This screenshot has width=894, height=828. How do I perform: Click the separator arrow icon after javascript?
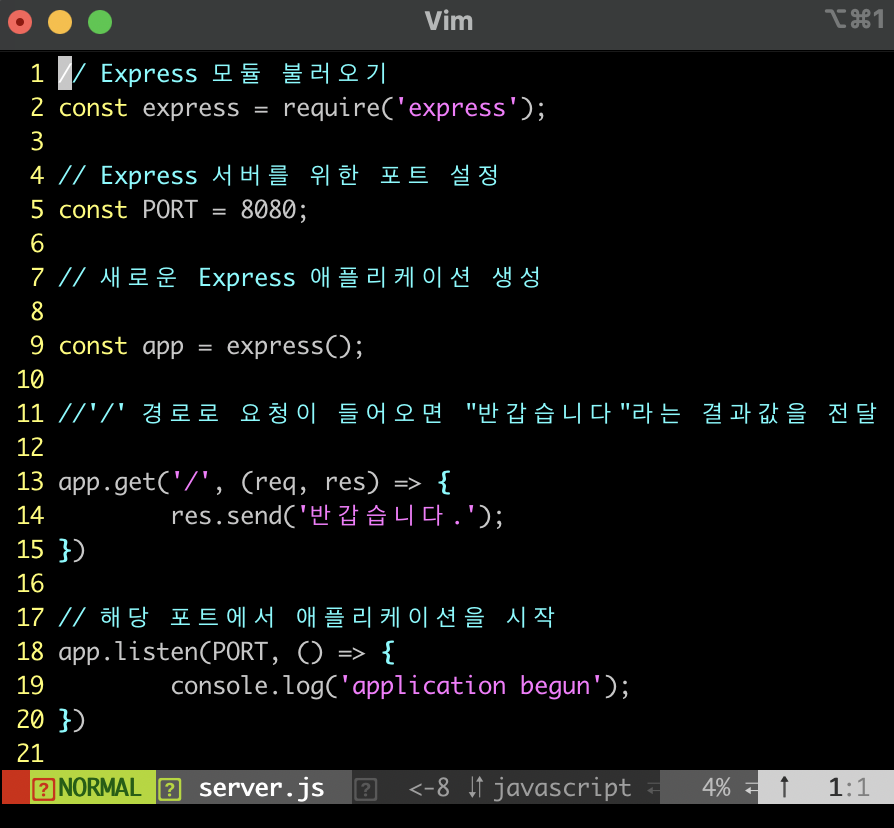tap(654, 788)
